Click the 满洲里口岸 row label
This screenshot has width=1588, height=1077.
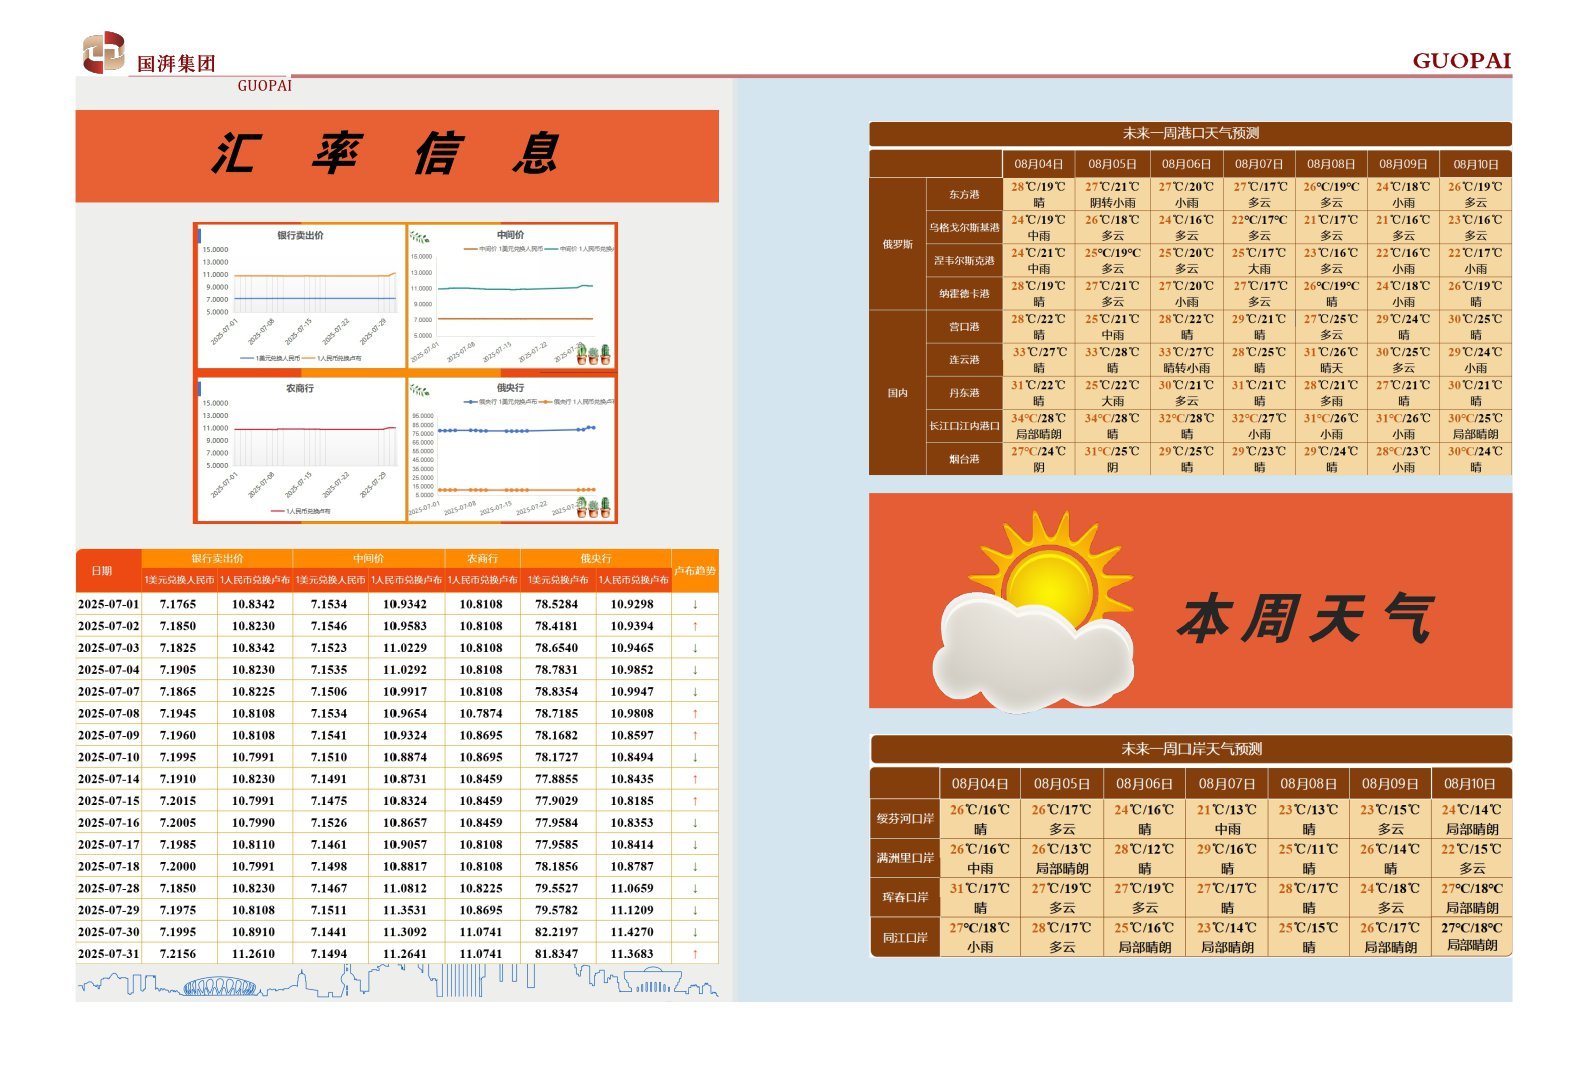point(905,858)
